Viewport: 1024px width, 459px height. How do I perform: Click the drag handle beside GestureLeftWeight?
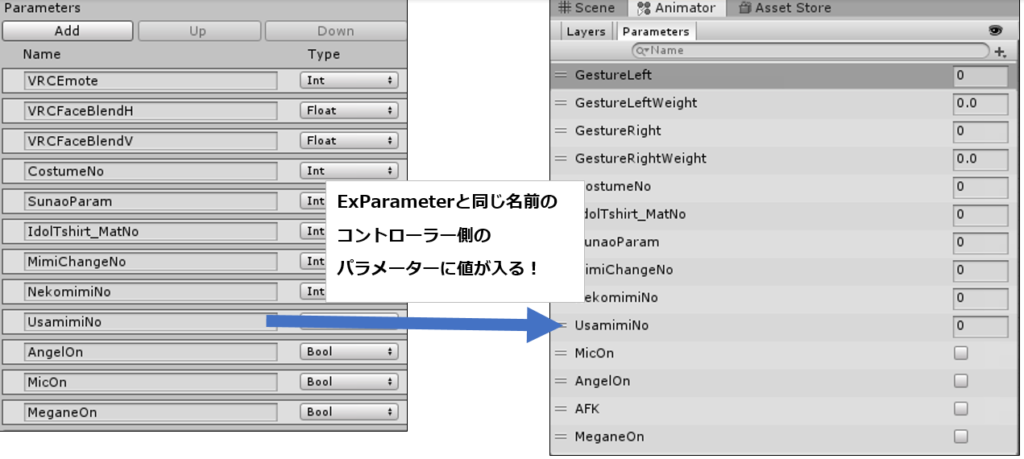(x=561, y=103)
